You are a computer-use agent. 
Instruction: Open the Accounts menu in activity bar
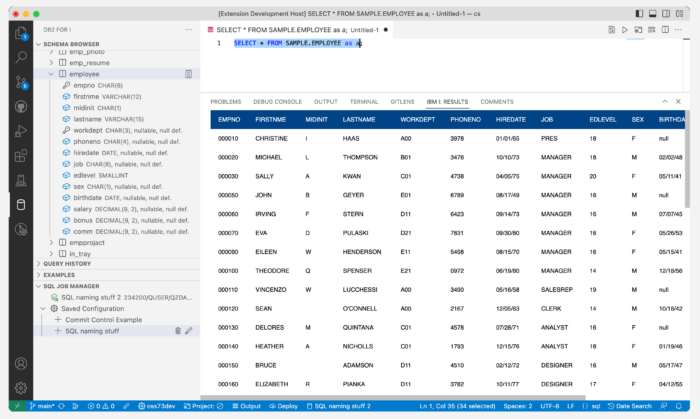click(x=21, y=364)
